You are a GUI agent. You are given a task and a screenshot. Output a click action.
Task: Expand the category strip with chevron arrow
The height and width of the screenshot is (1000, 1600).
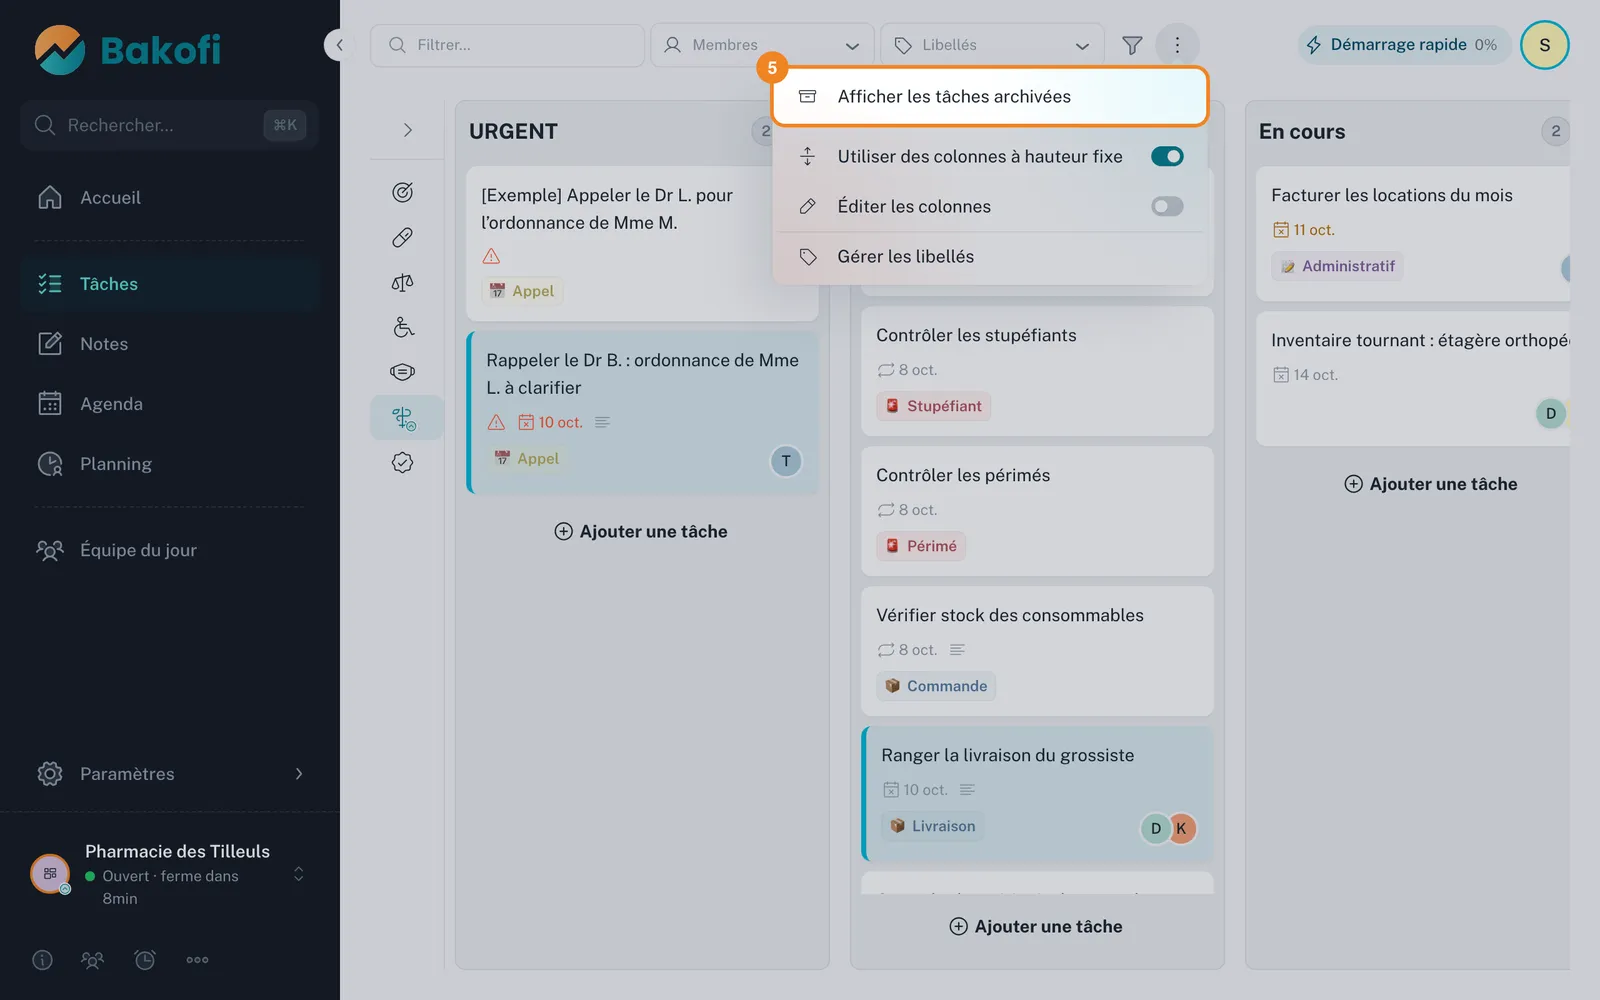407,130
